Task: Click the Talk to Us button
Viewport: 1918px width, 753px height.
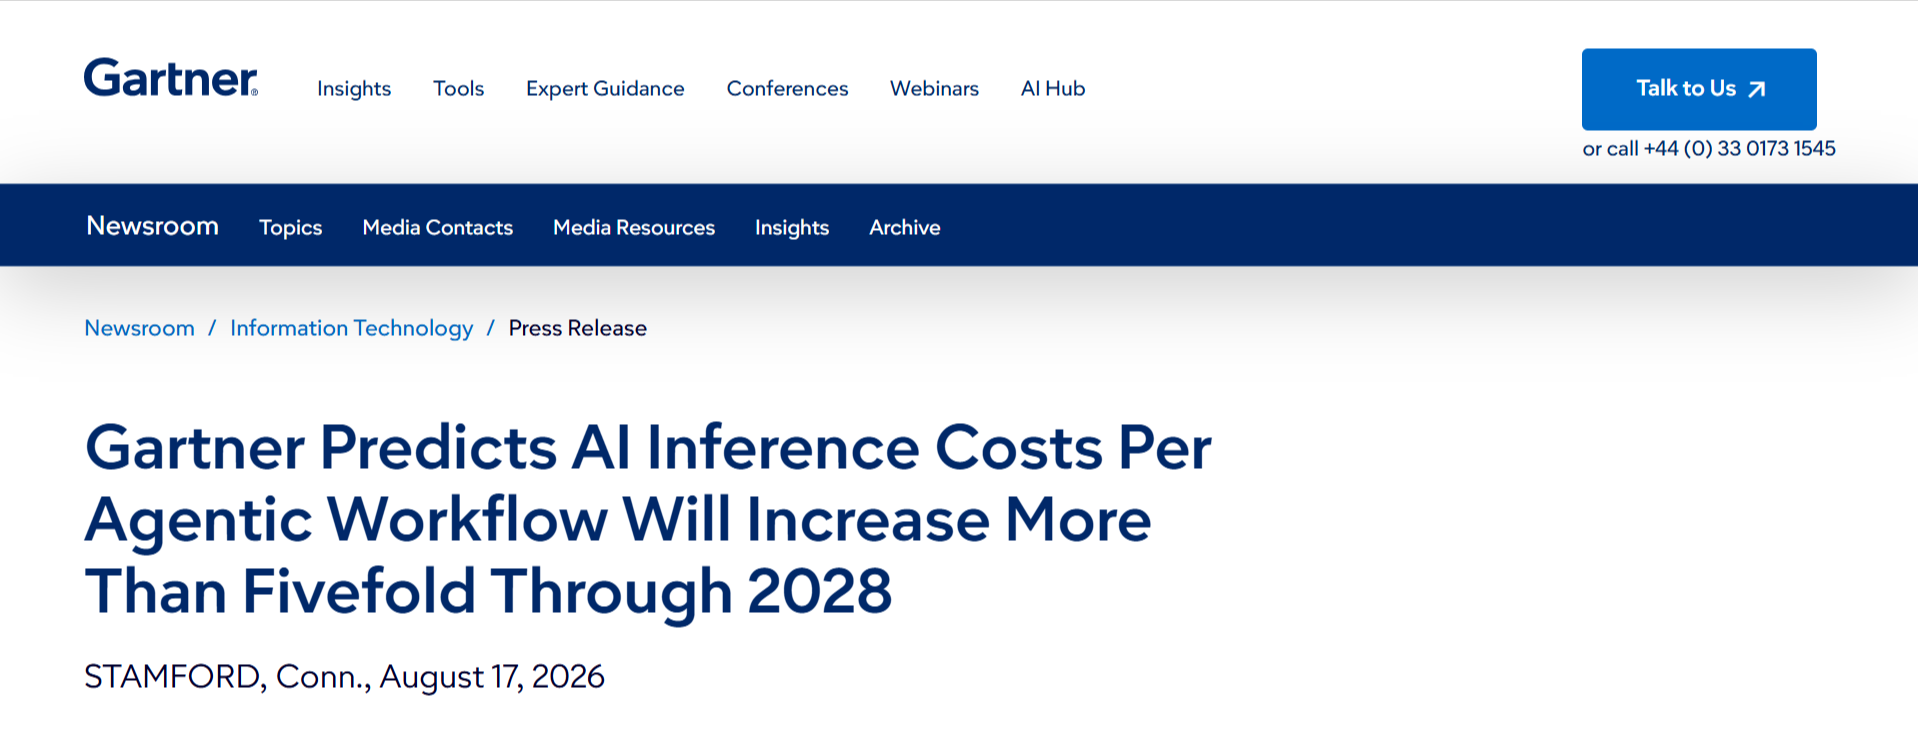Action: (x=1699, y=89)
